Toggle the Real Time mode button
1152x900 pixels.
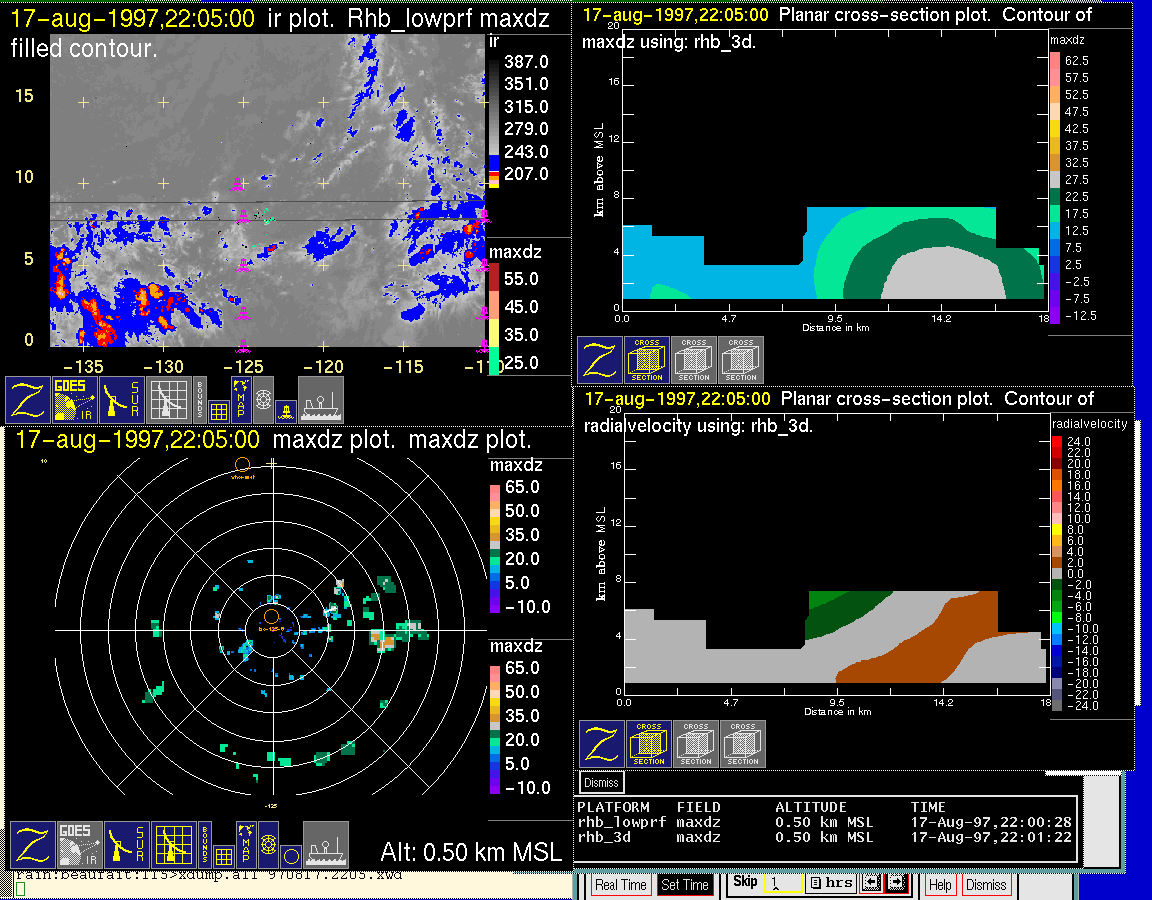[620, 885]
